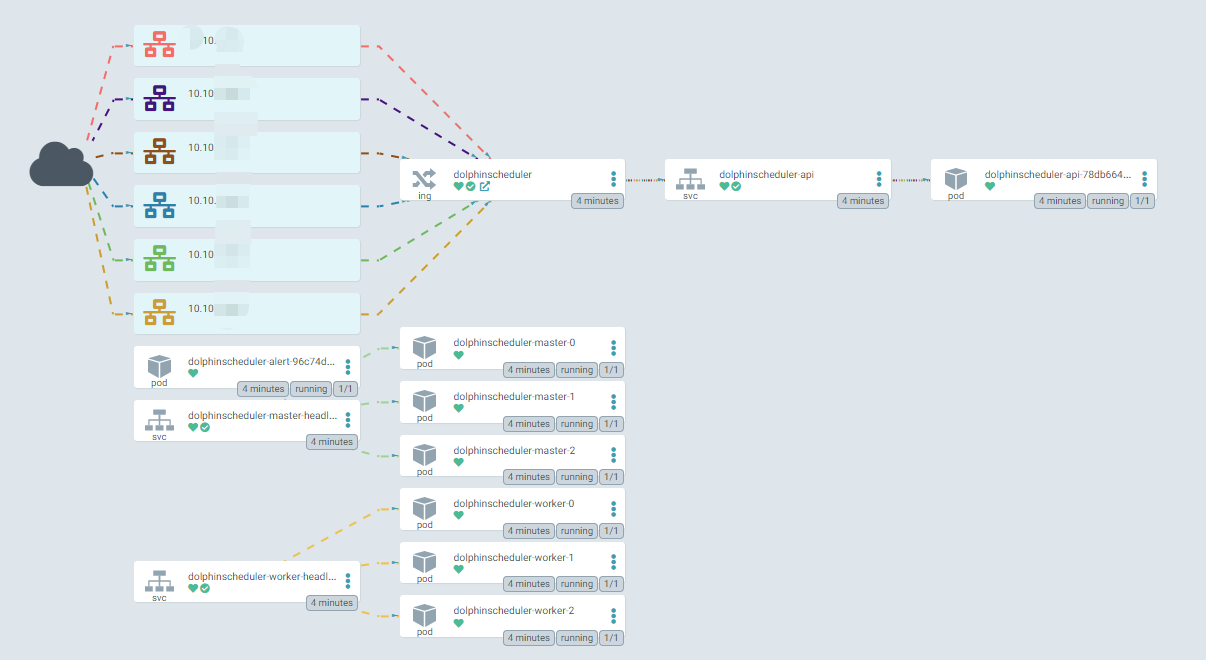
Task: Click the dolphinscheduler-alert pod cube icon
Action: (x=159, y=366)
